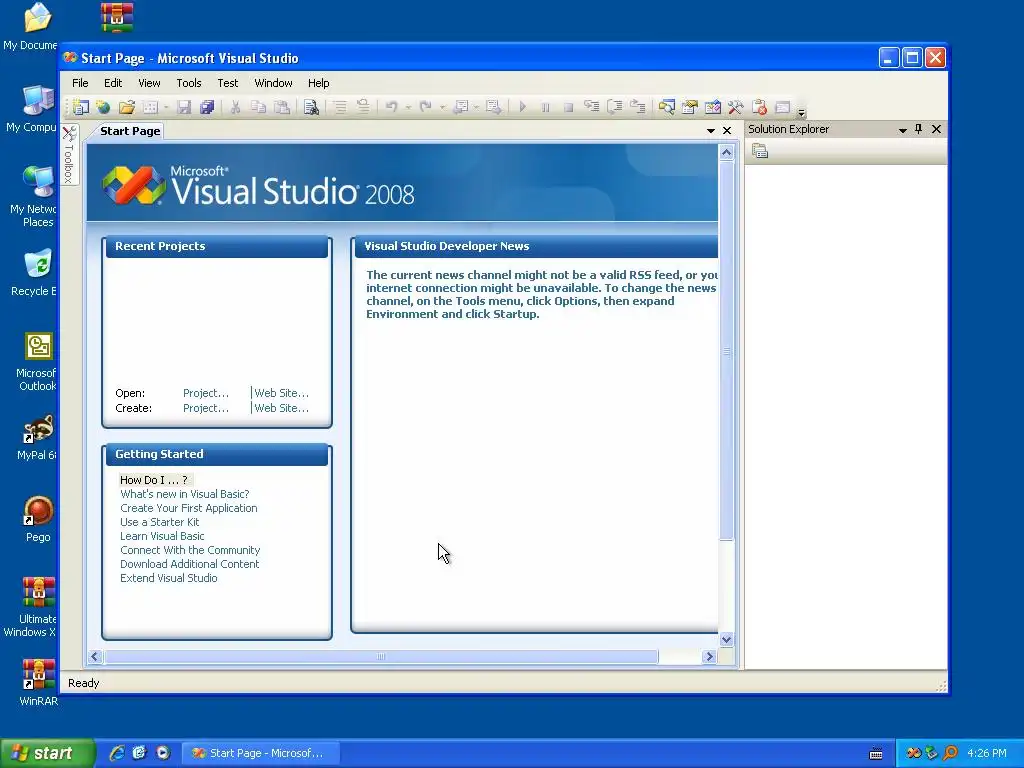Click Create Your First Application link
Viewport: 1024px width, 768px height.
[189, 508]
